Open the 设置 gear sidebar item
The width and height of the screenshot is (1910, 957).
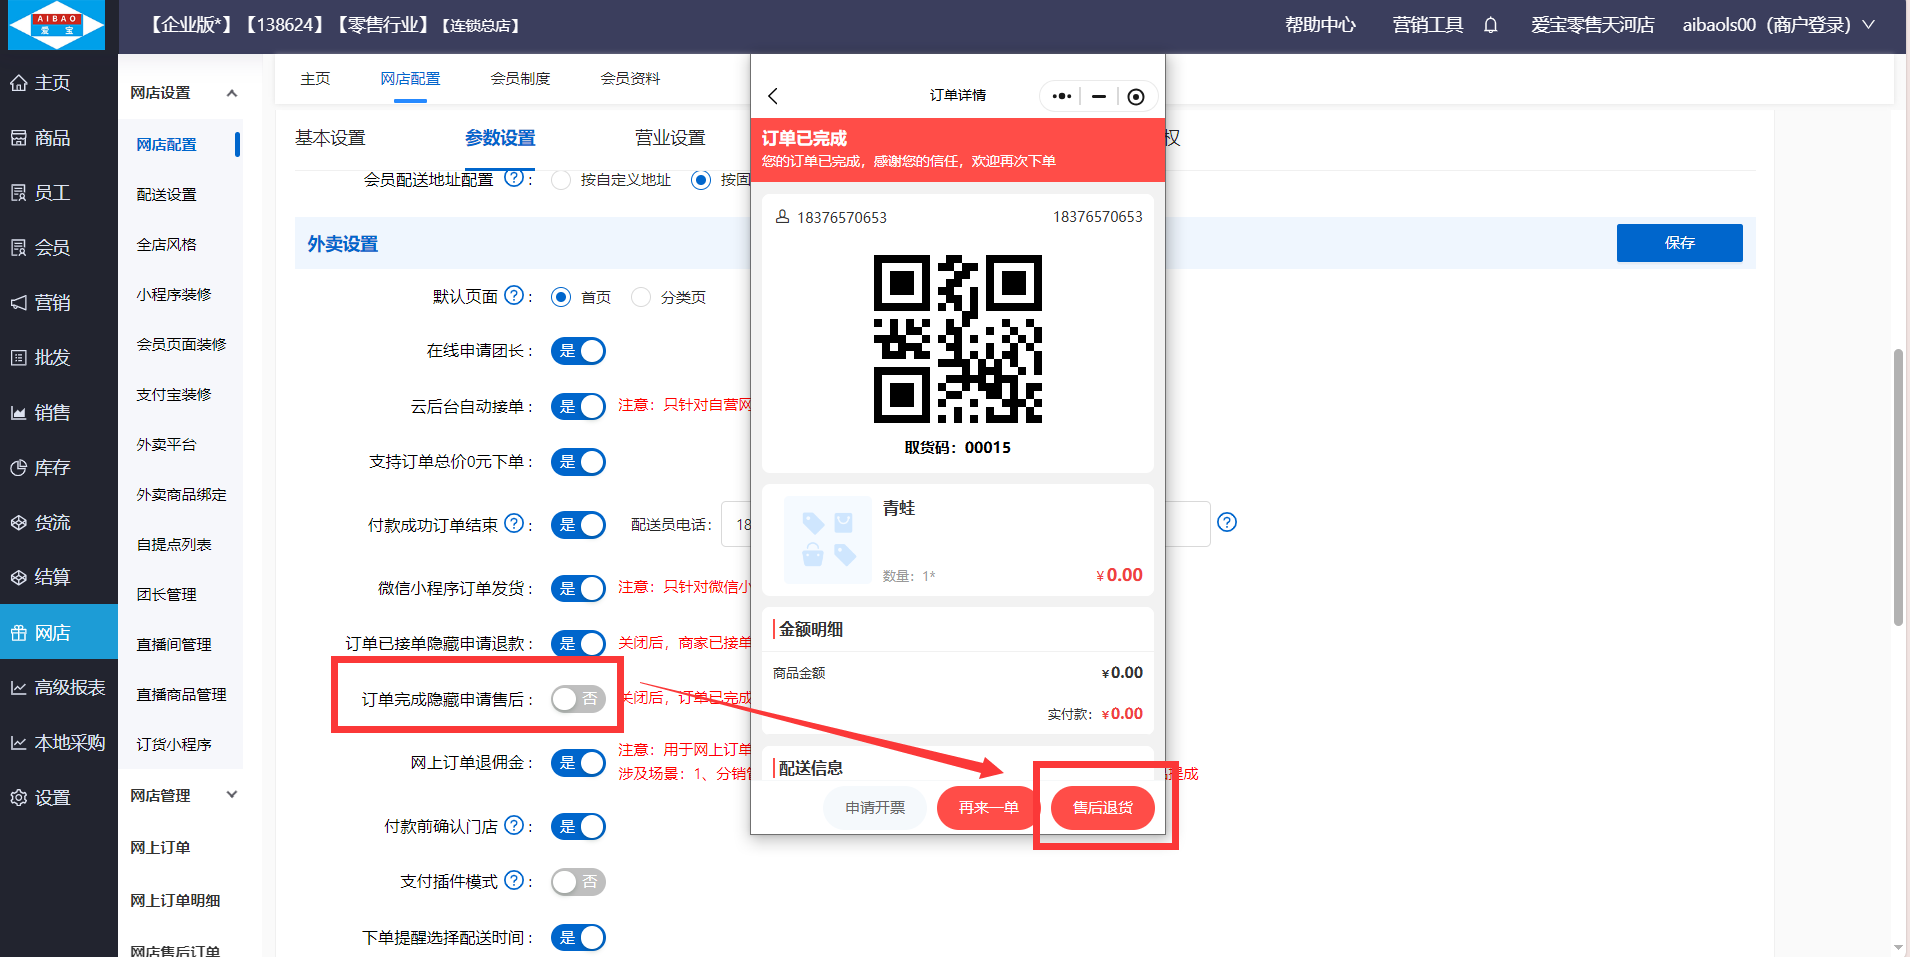(58, 798)
